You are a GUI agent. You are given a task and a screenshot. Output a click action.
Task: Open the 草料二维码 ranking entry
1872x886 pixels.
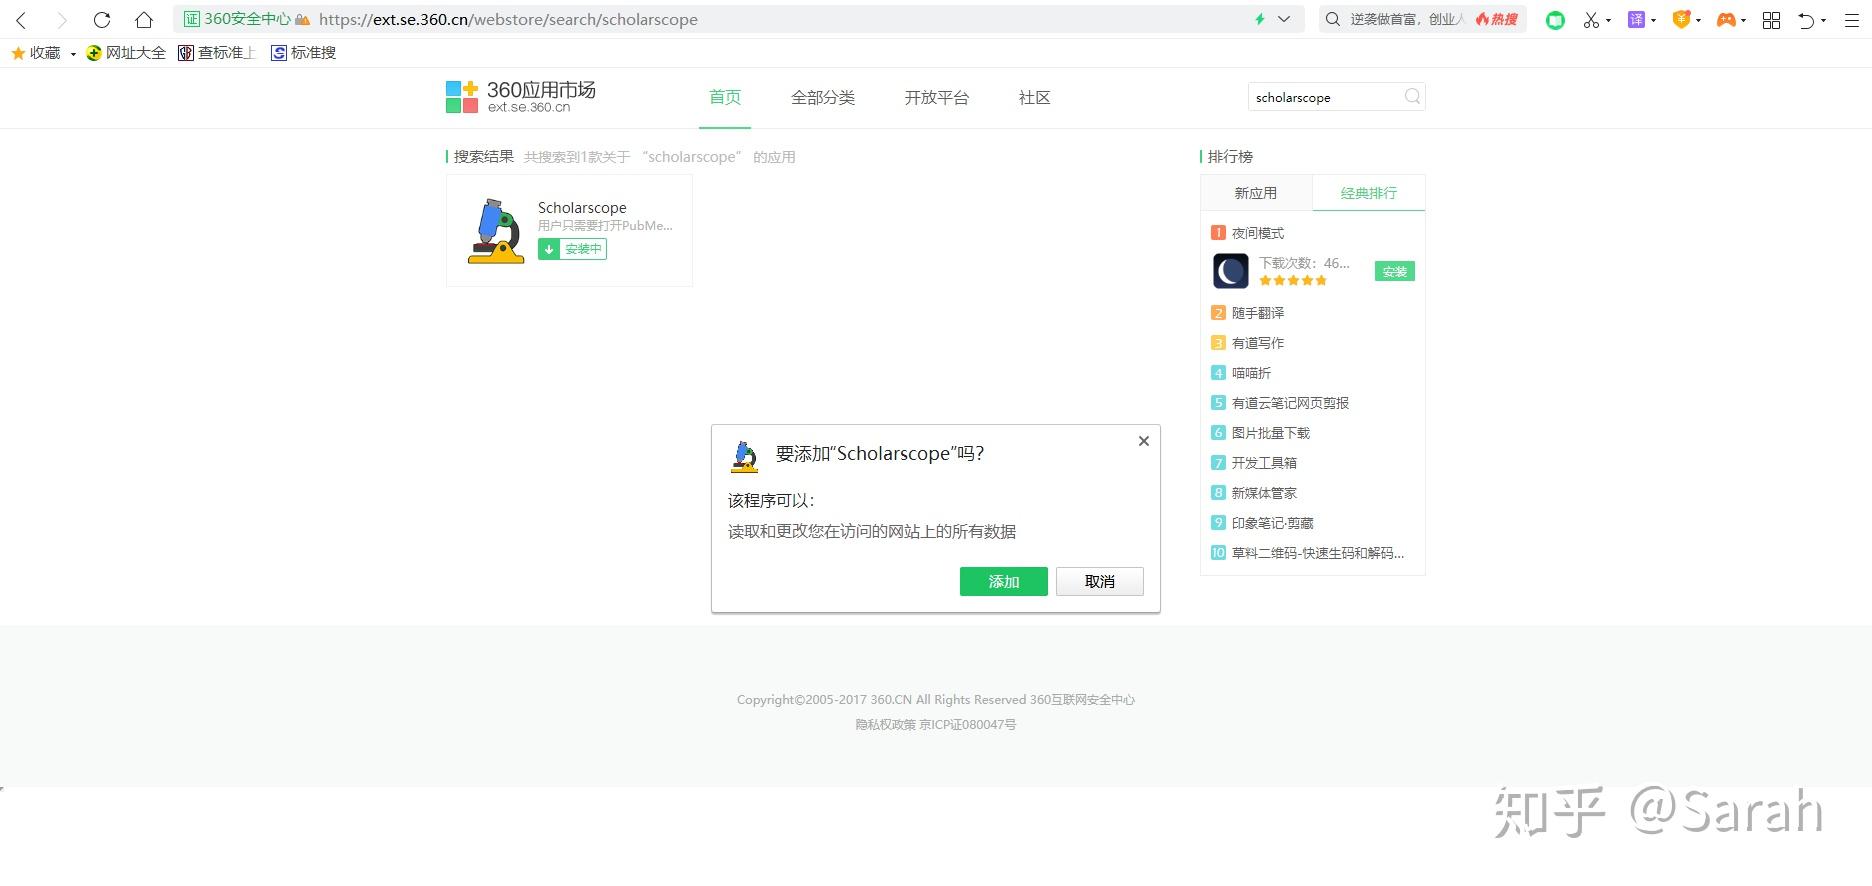[1317, 553]
